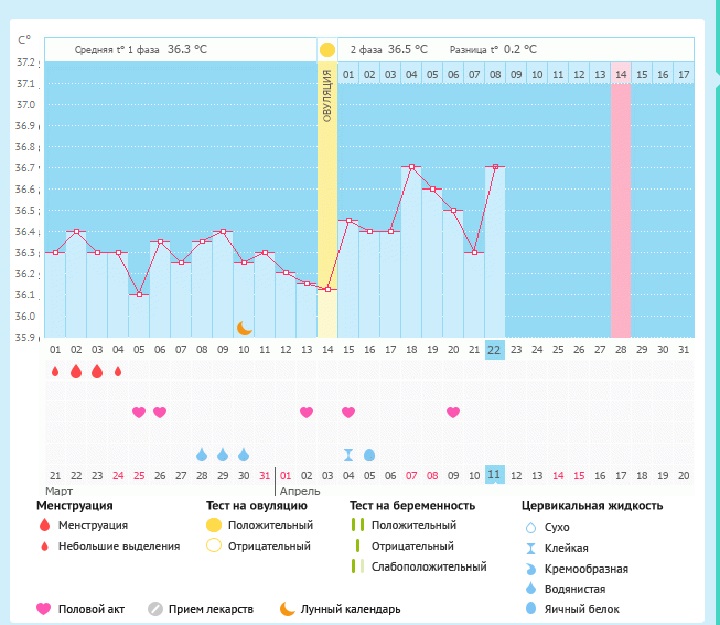This screenshot has height=625, width=720.
Task: Click the Половой акт legend heart icon
Action: click(43, 609)
